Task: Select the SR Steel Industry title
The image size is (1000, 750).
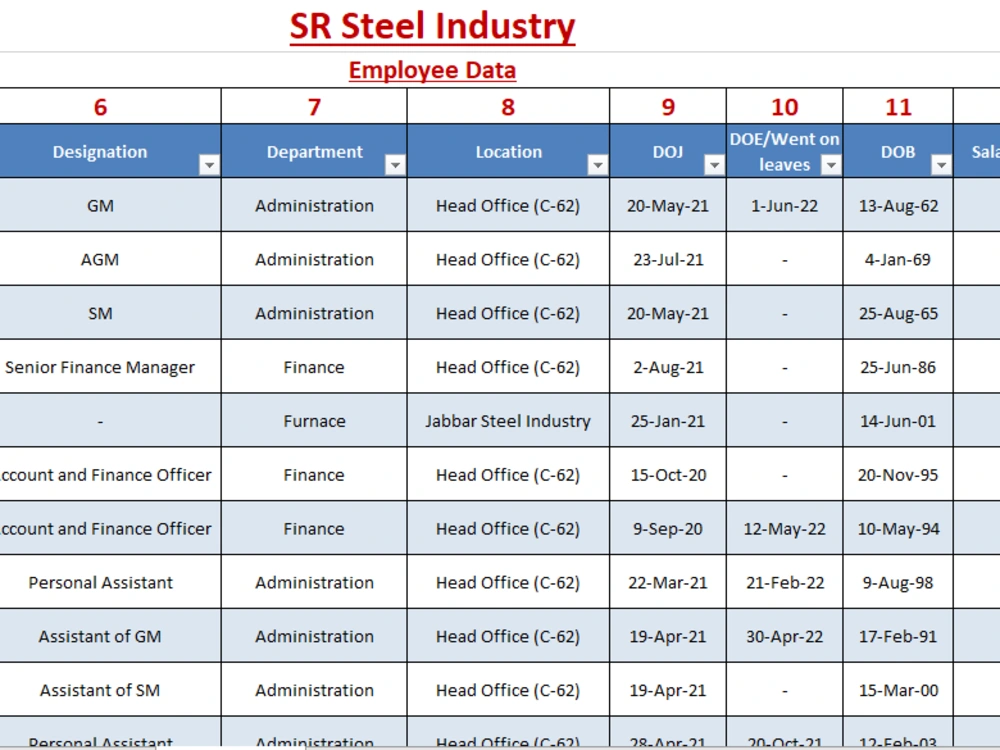Action: [432, 27]
